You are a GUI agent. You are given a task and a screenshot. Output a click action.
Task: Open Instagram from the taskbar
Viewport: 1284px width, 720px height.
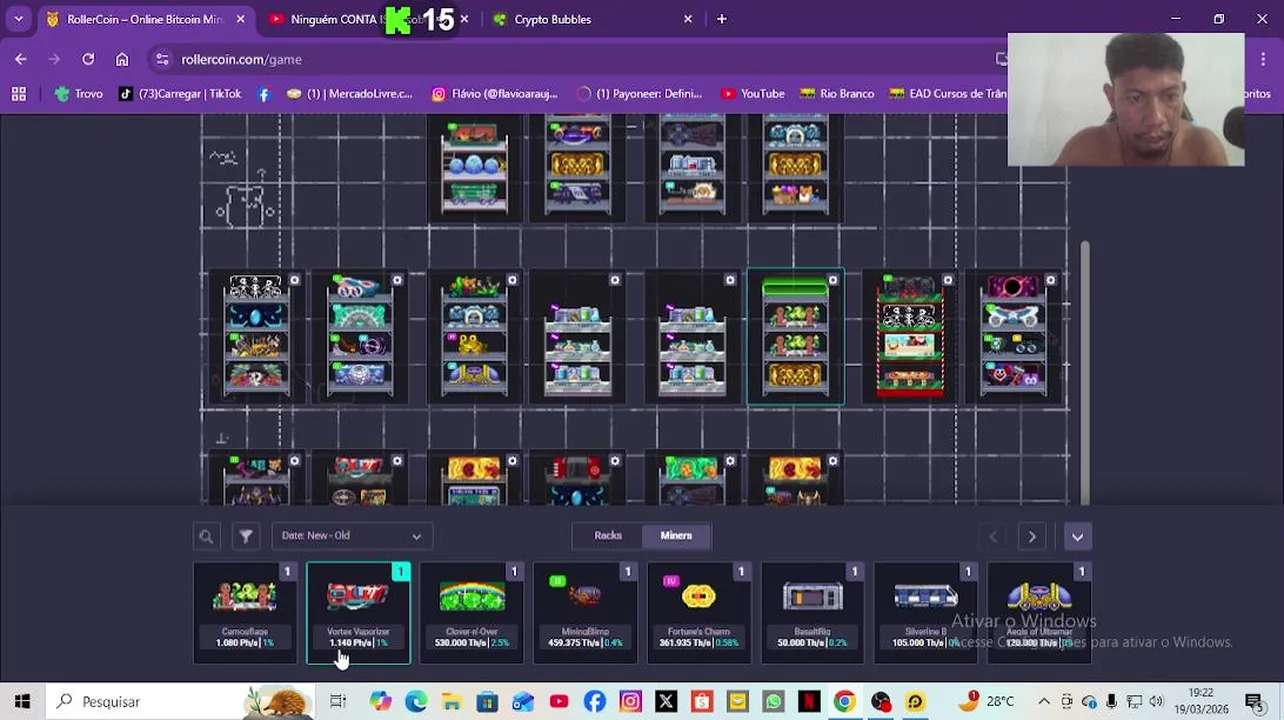630,701
